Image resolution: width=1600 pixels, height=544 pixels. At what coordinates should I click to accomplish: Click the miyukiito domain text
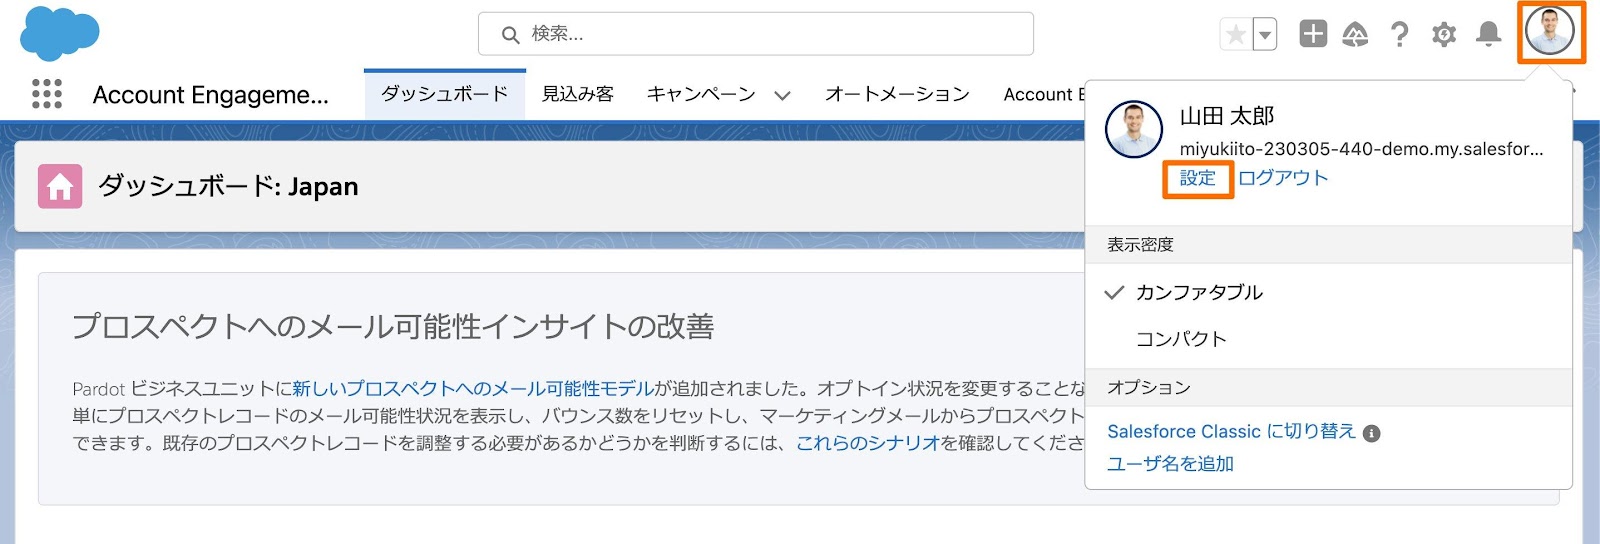[x=1361, y=149]
